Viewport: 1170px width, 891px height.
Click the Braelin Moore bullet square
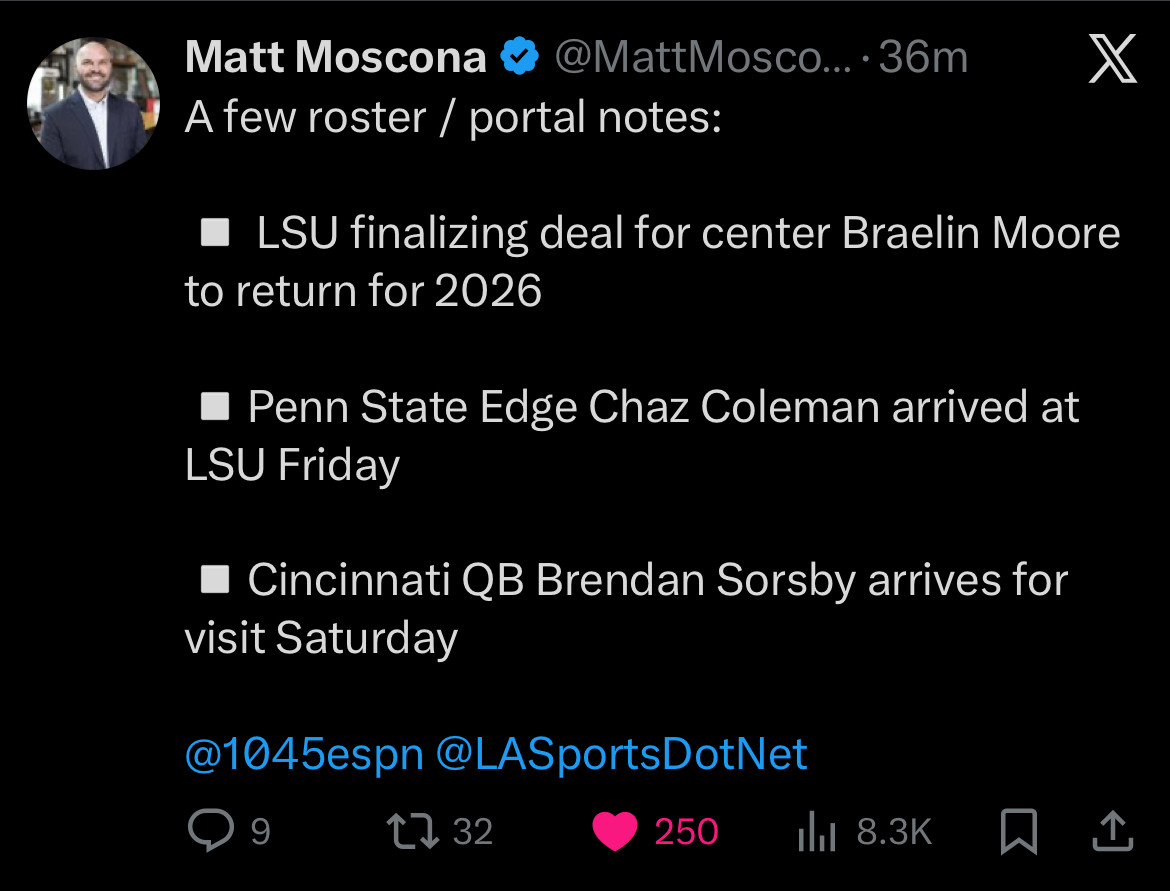215,234
